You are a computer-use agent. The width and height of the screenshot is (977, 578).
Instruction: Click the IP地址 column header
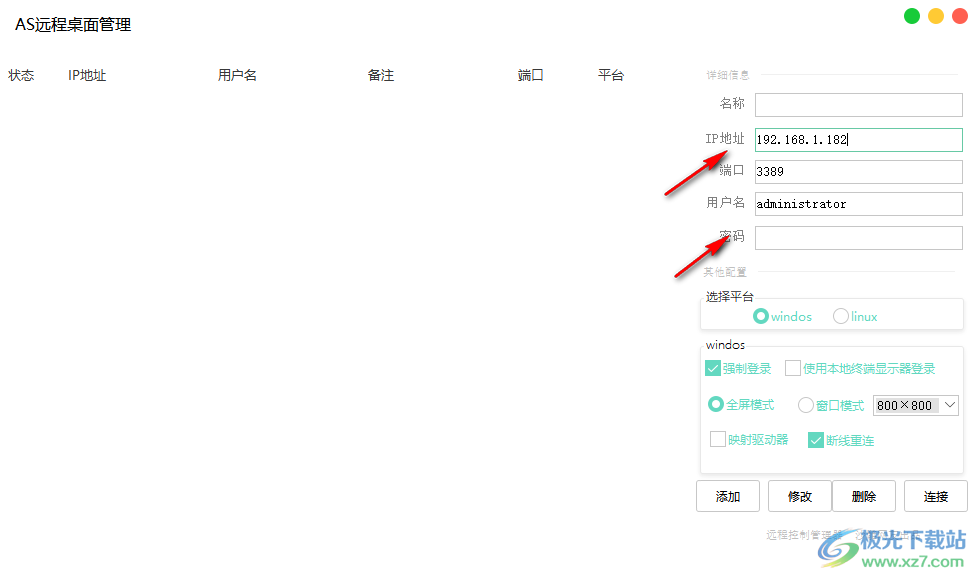click(87, 75)
